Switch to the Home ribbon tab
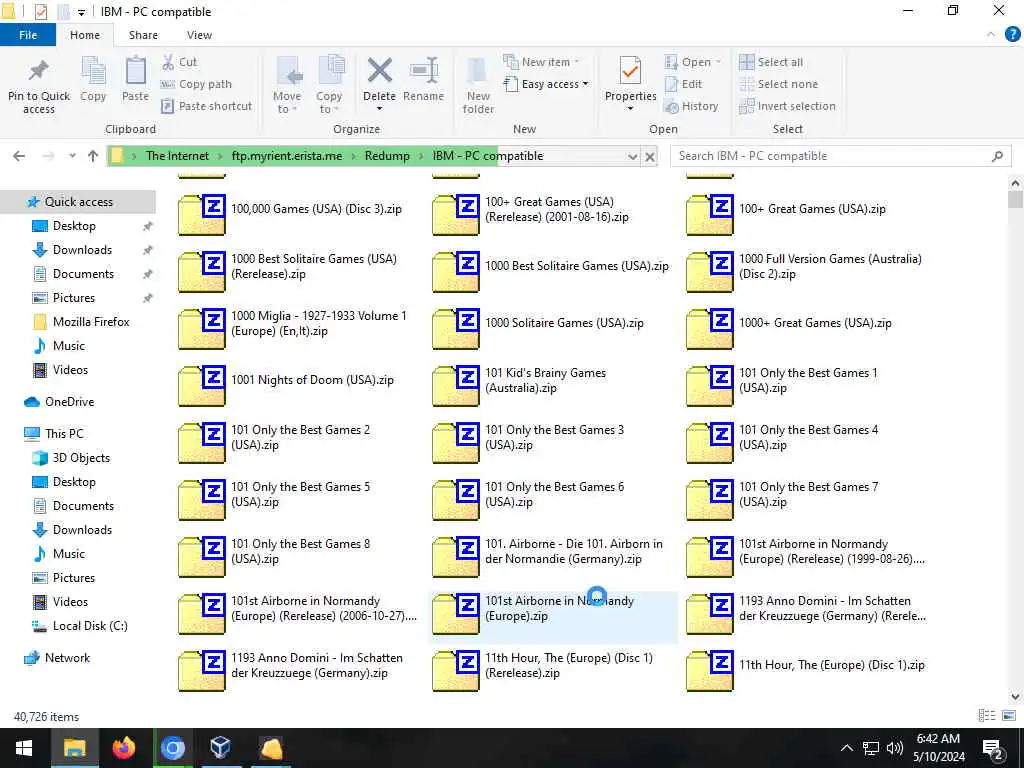 [x=85, y=35]
